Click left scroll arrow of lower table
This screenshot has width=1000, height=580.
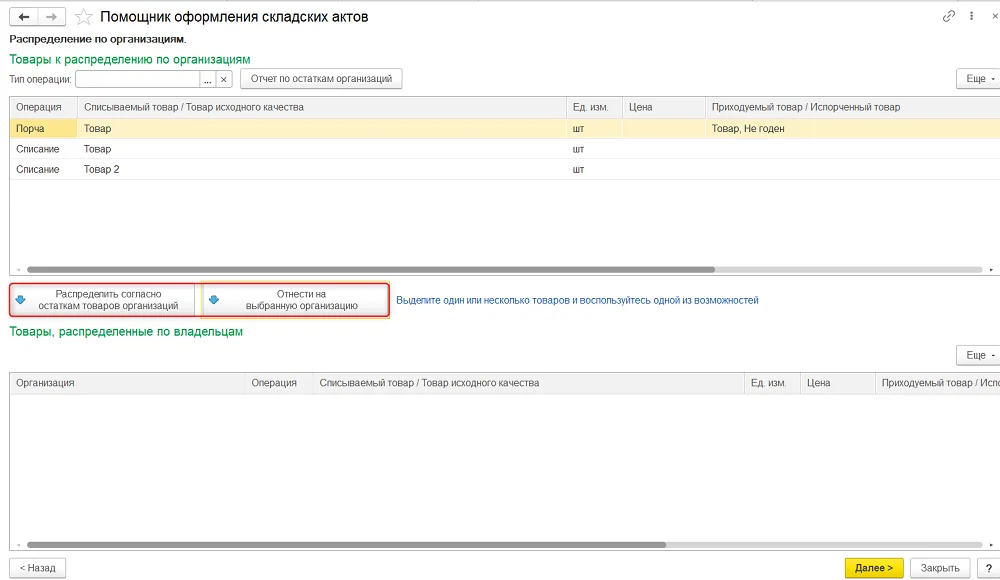pos(18,546)
